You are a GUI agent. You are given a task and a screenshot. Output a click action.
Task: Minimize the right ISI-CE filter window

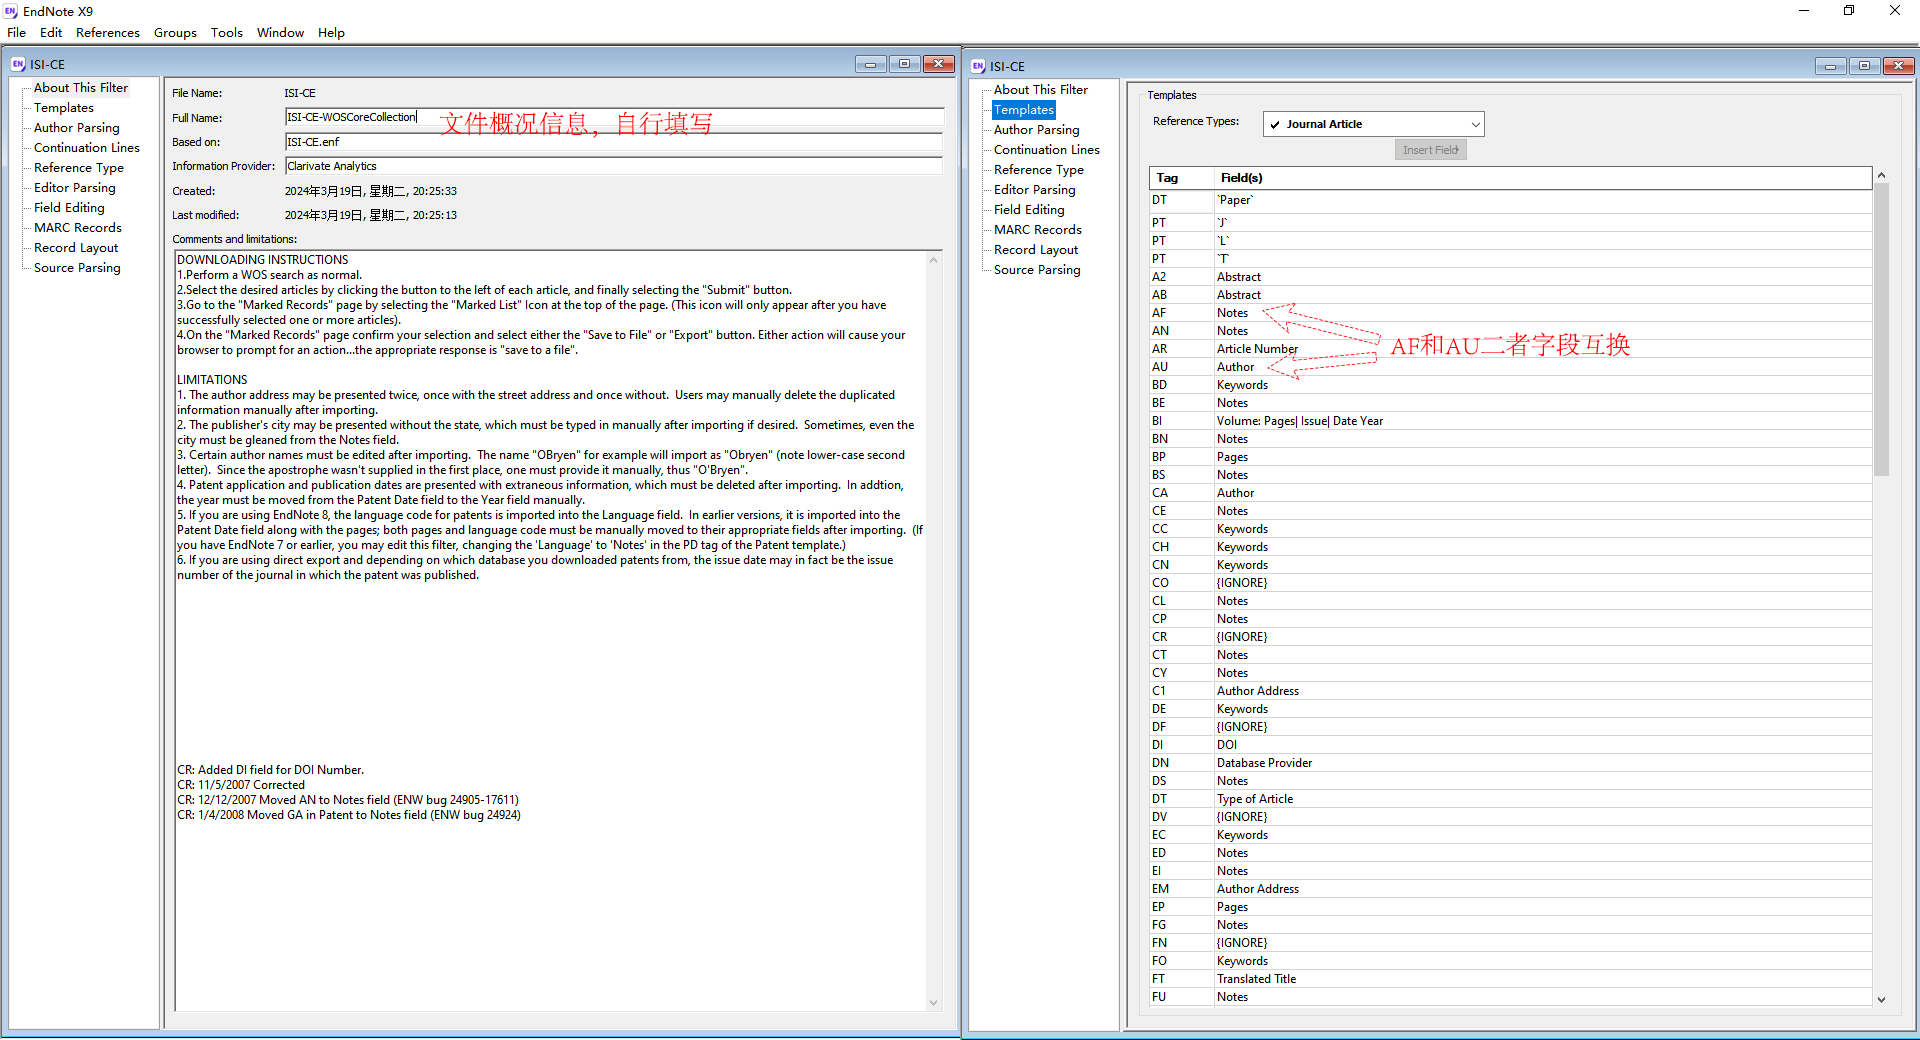pos(1830,66)
